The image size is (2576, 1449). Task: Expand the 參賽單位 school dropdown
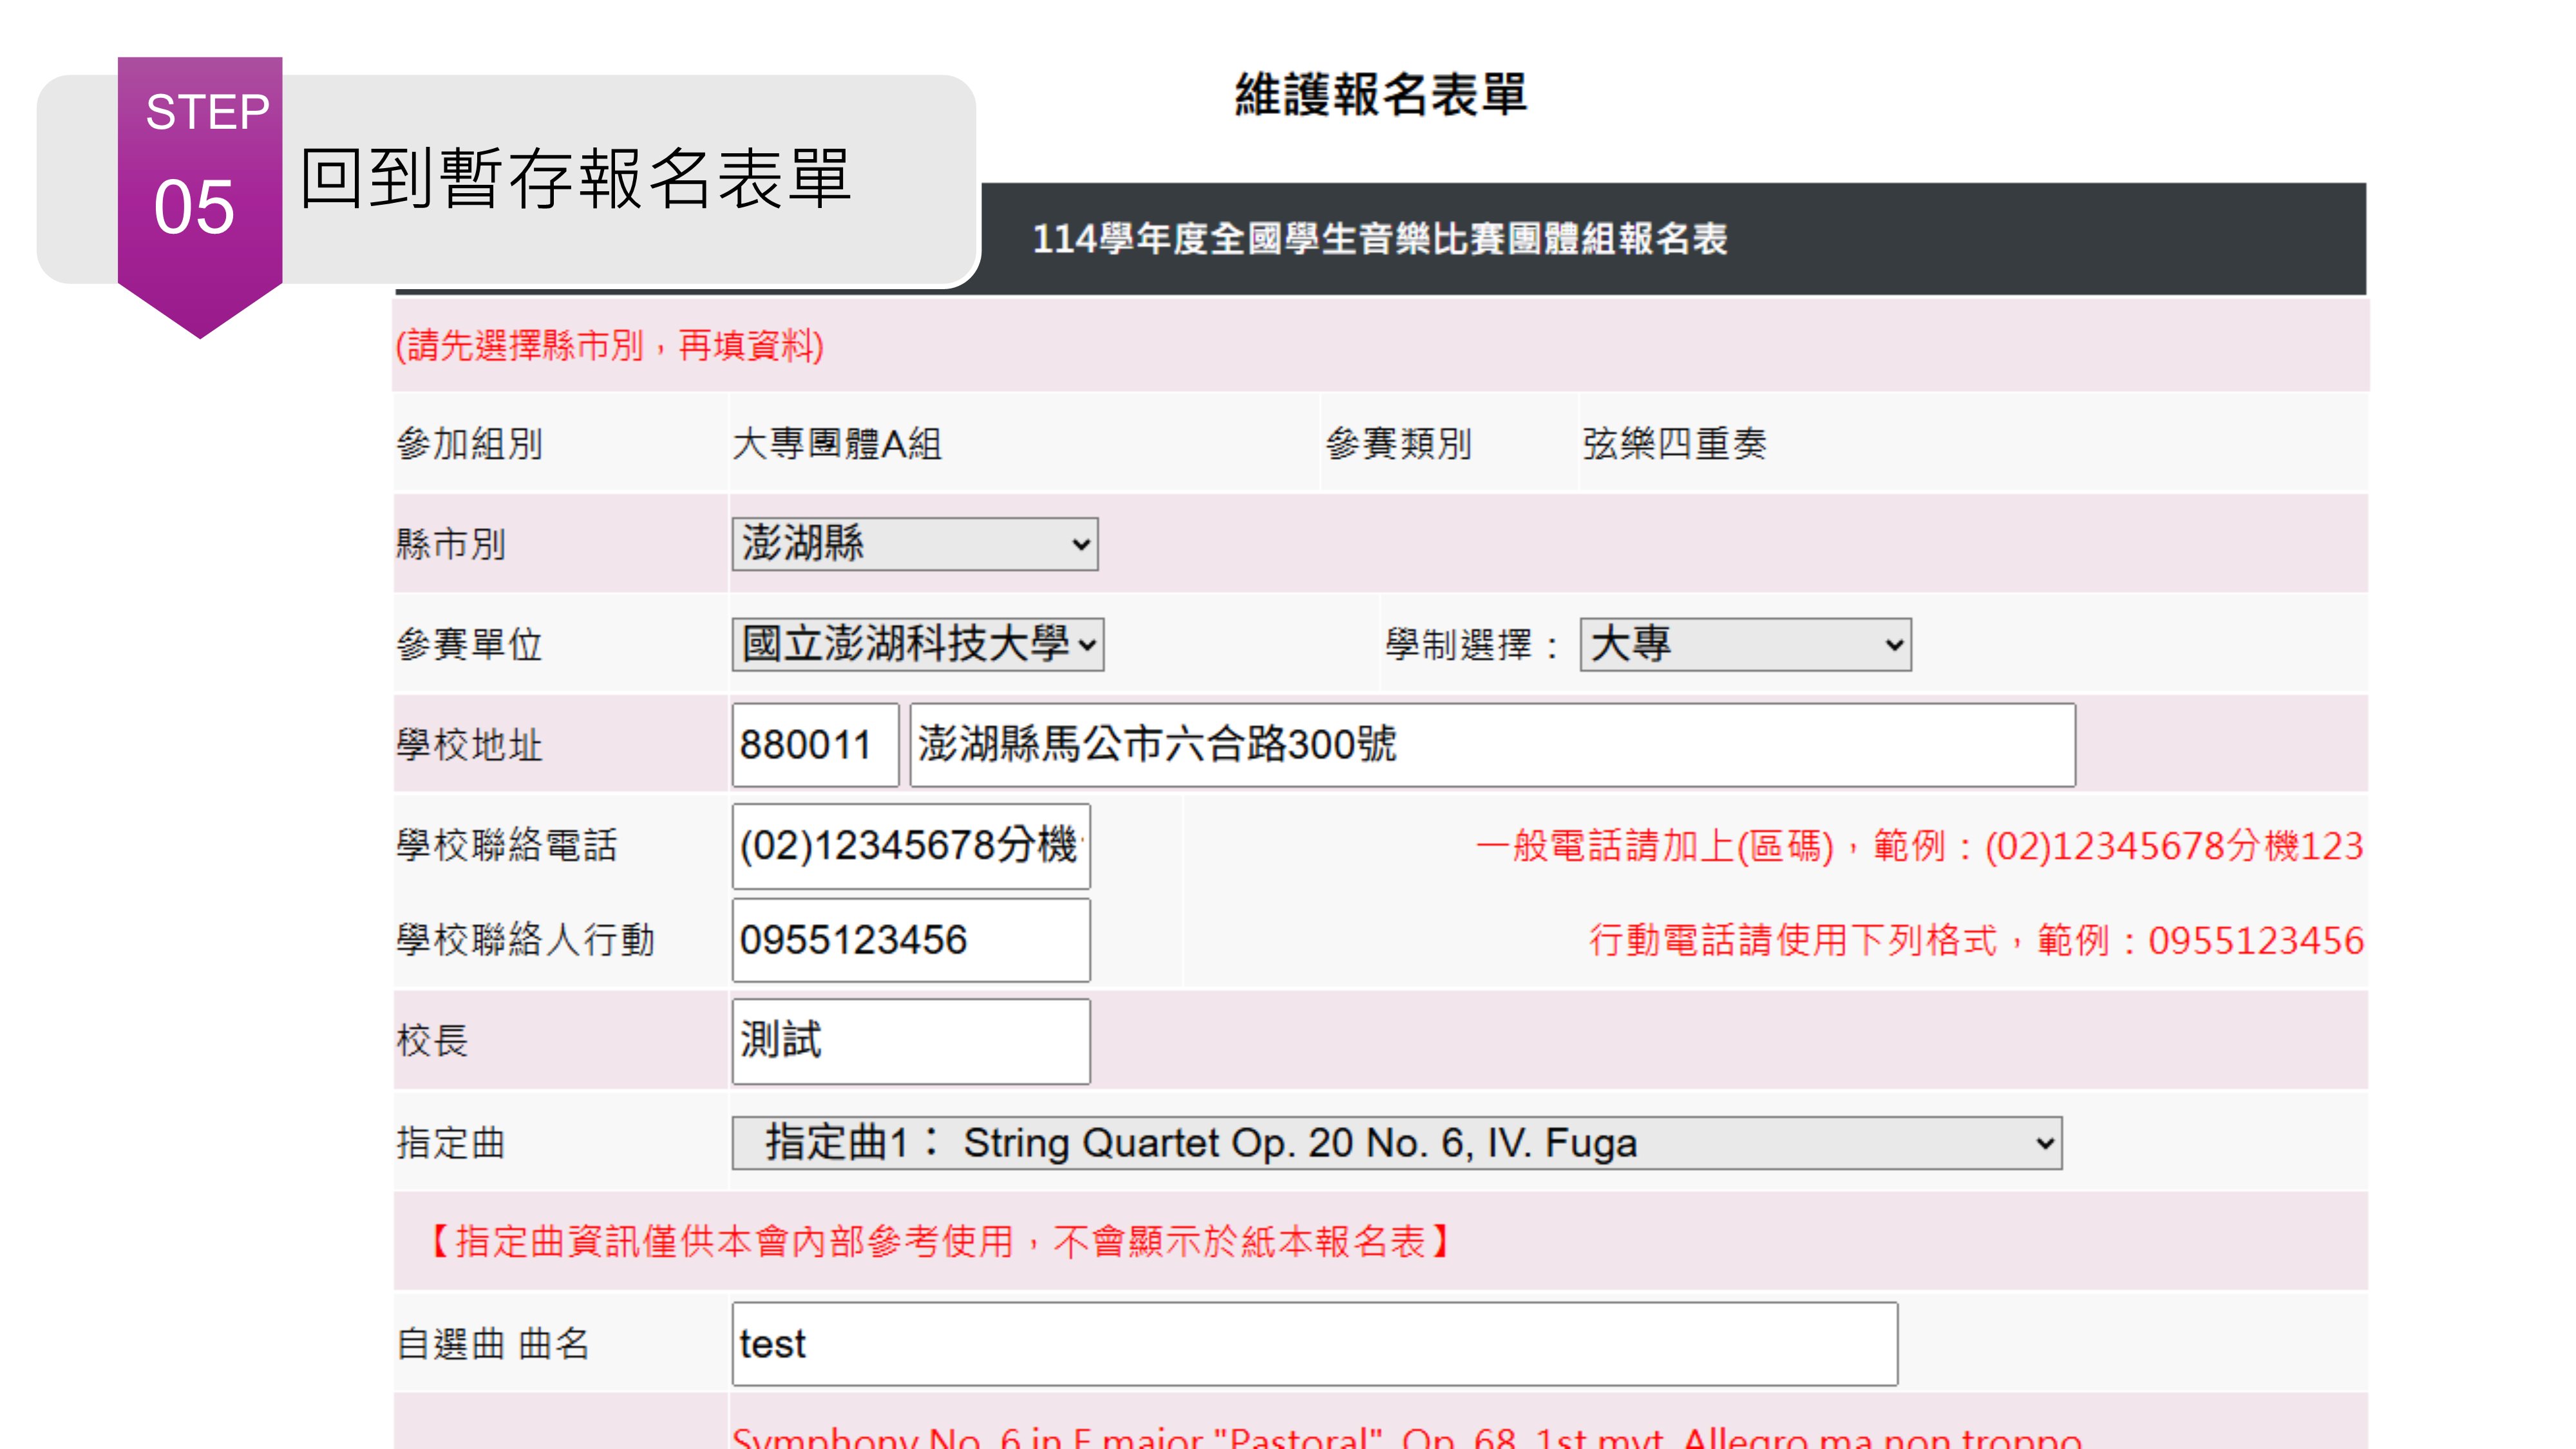[917, 644]
